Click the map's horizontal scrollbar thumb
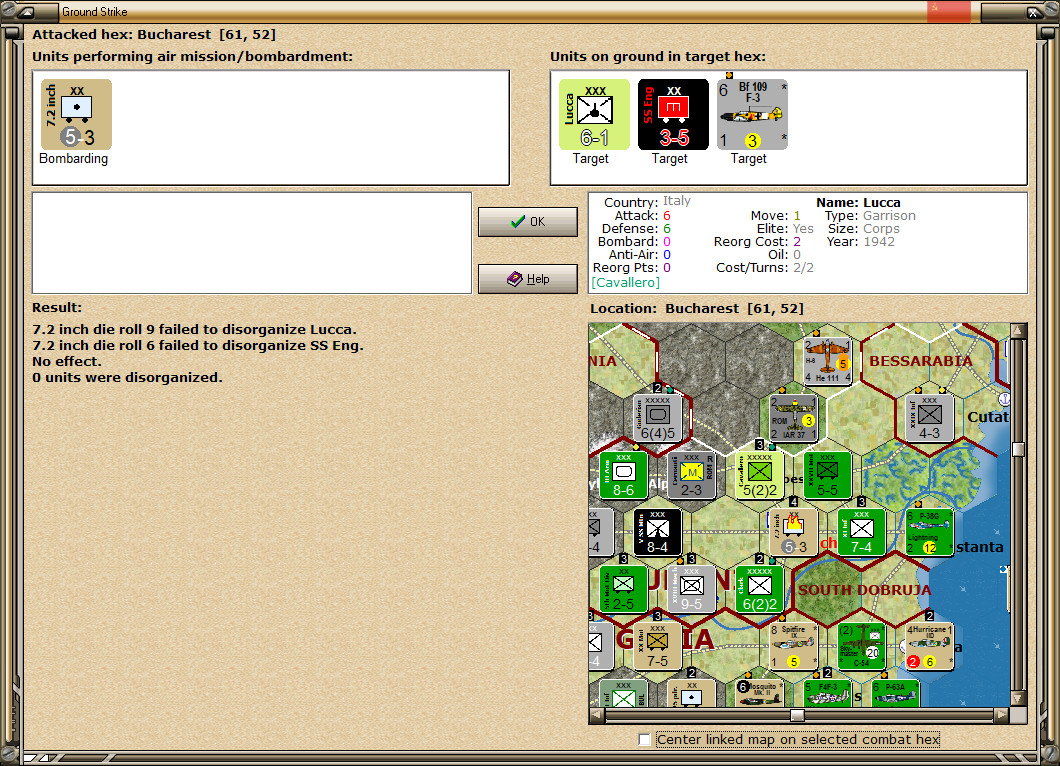1060x766 pixels. [x=798, y=715]
